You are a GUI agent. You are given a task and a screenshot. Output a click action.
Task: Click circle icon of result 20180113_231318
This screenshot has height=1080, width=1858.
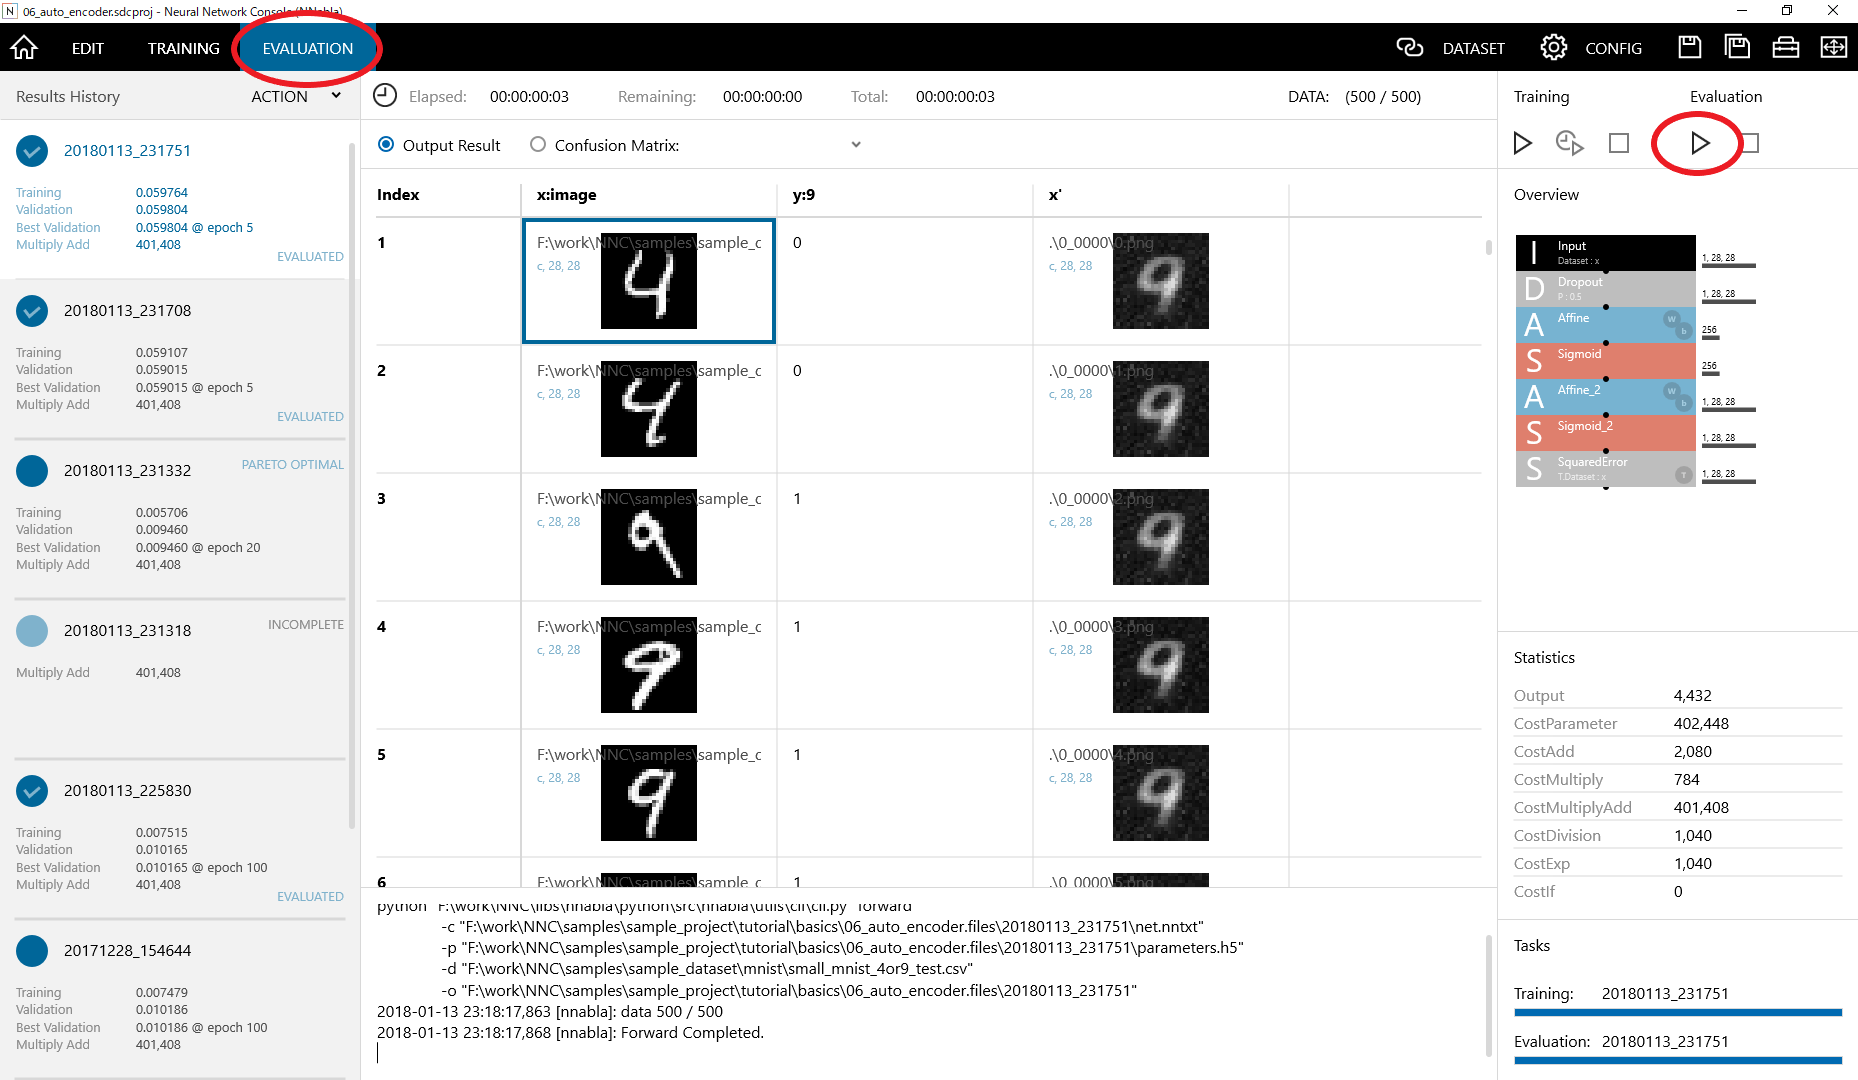[32, 631]
